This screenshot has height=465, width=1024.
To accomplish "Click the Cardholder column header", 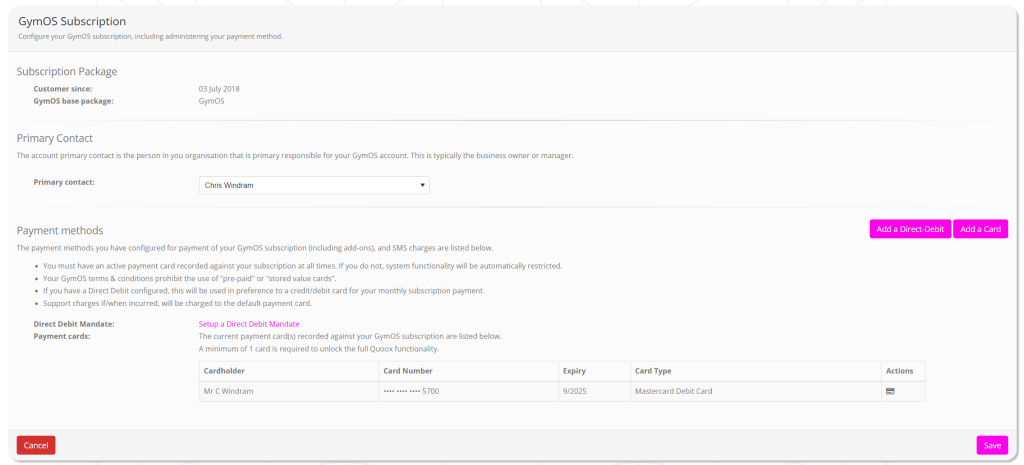I will [224, 371].
